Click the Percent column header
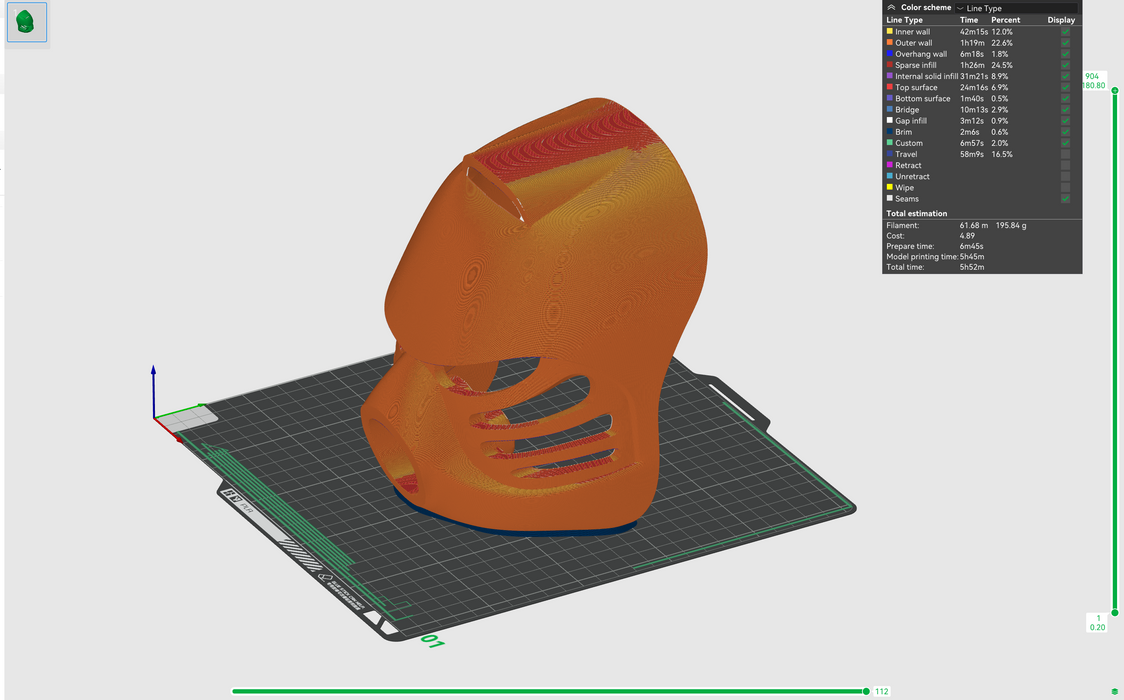 pyautogui.click(x=1005, y=20)
